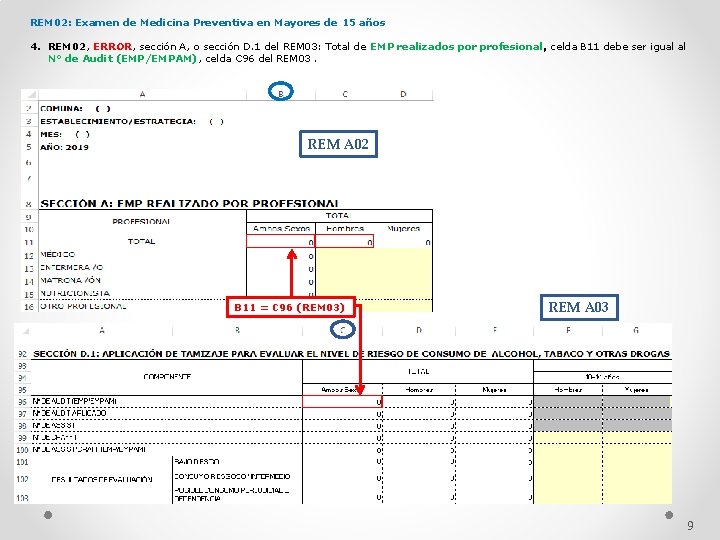
Task: Select row header 11 in REM A02
Action: tap(29, 242)
